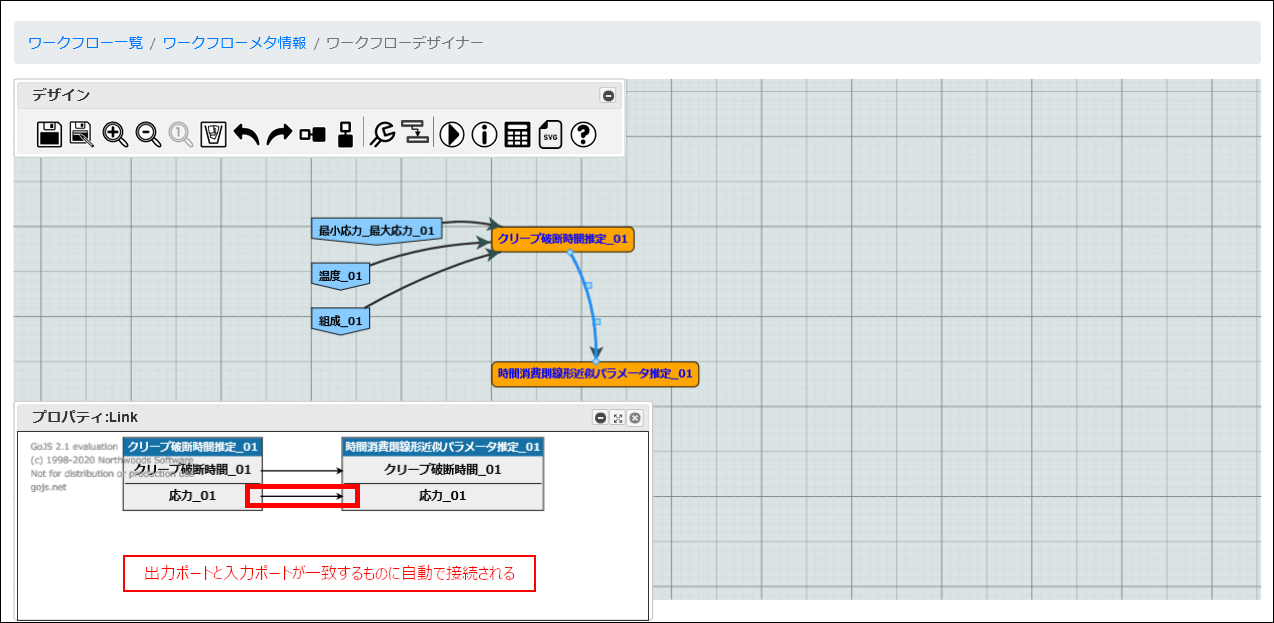
Task: Click the クリープ破断時間推定_01 header in the Link panel
Action: click(193, 447)
